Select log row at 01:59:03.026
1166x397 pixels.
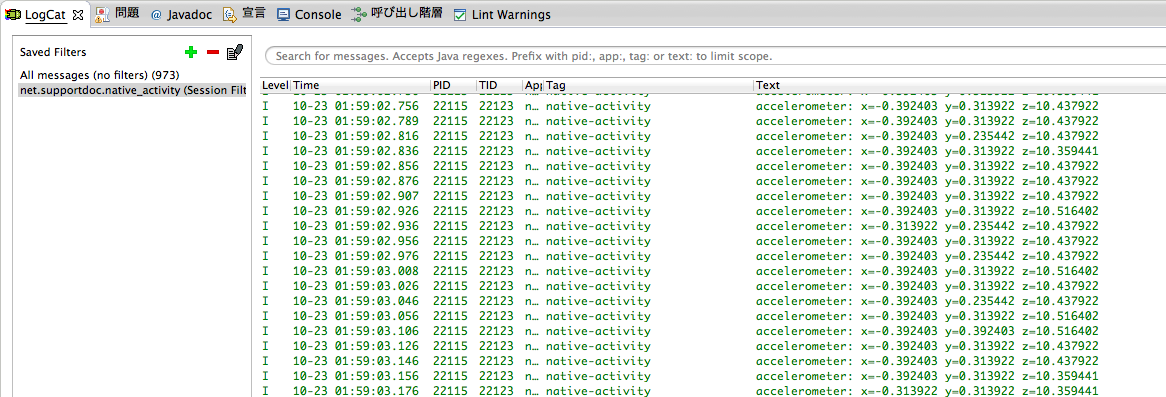(x=713, y=285)
